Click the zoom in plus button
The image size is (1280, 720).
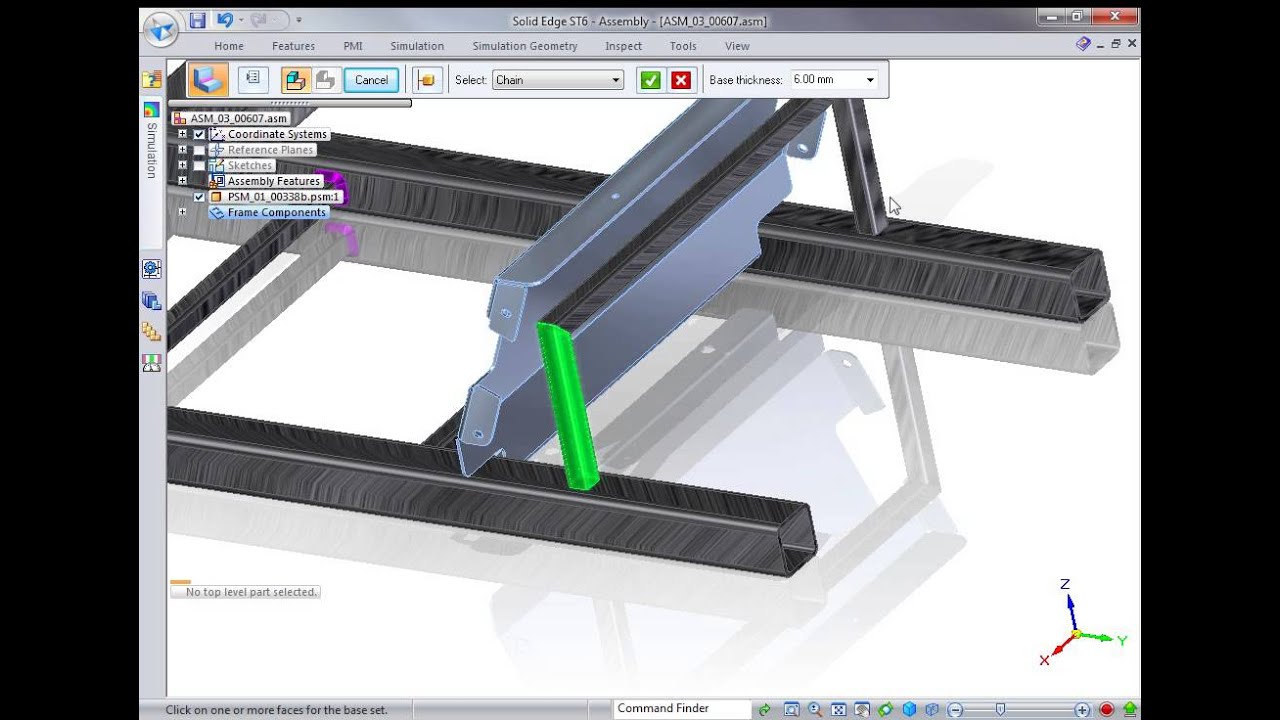[x=1082, y=710]
